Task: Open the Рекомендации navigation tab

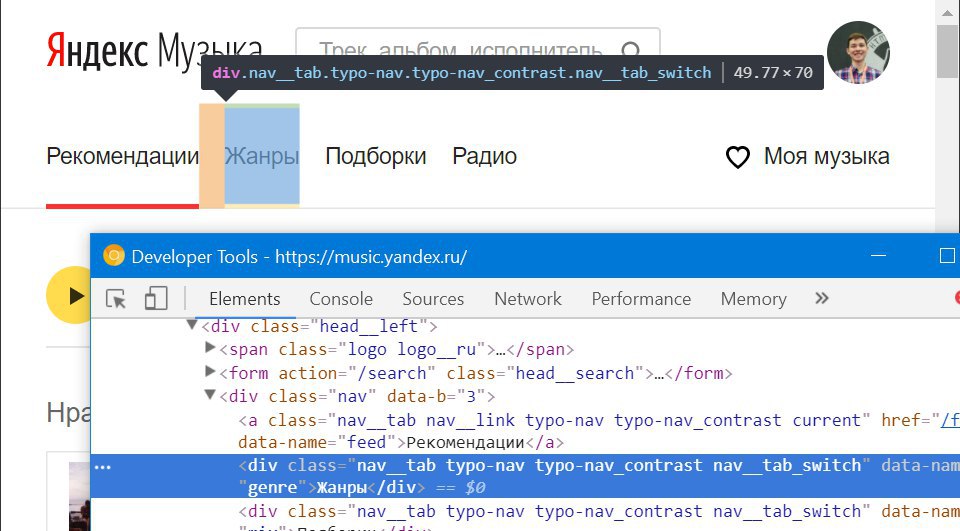Action: click(122, 156)
